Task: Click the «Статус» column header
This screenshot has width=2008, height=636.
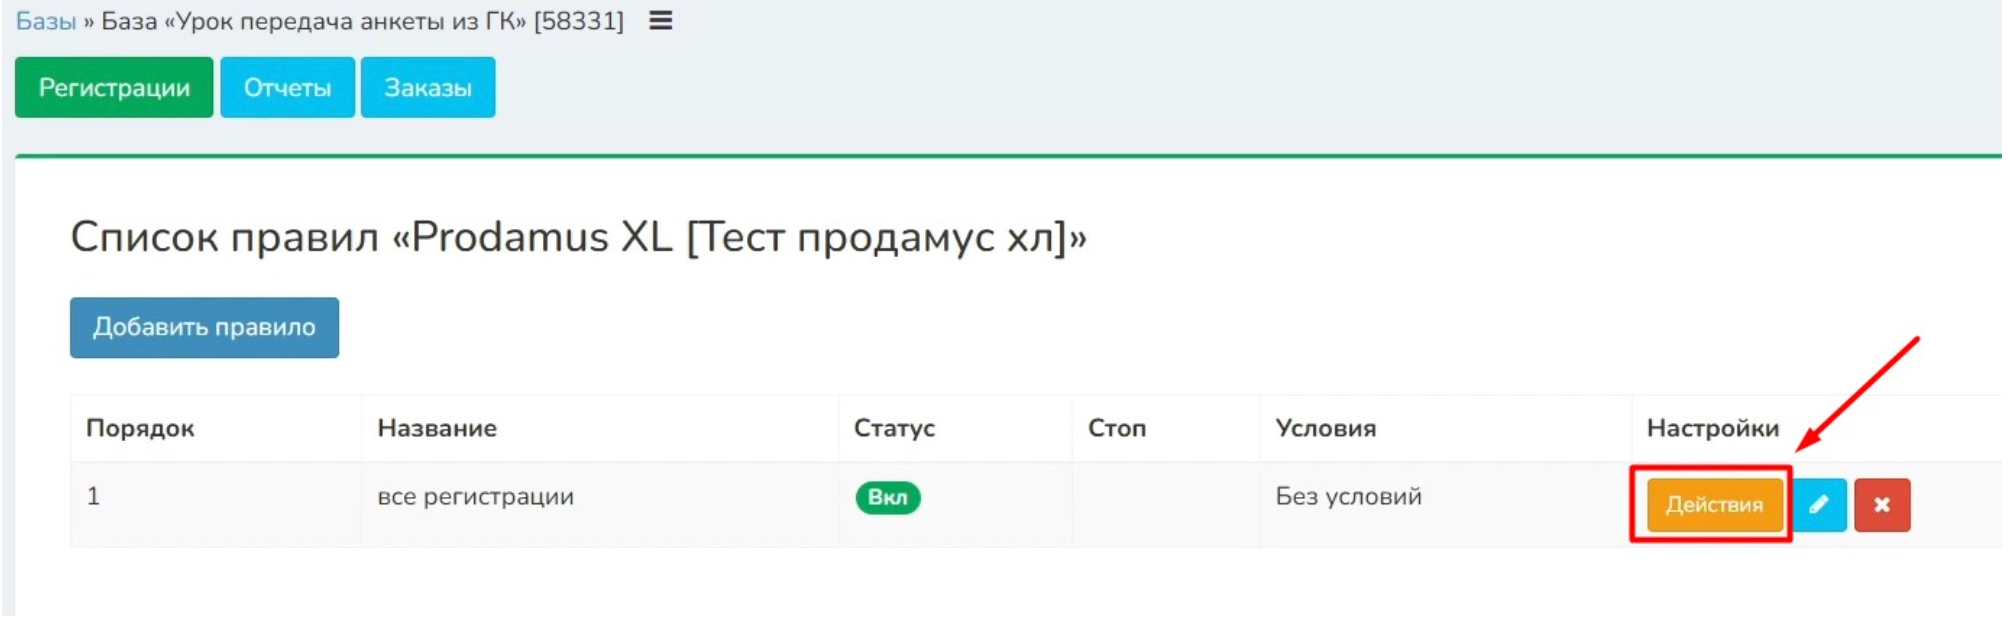Action: 894,429
